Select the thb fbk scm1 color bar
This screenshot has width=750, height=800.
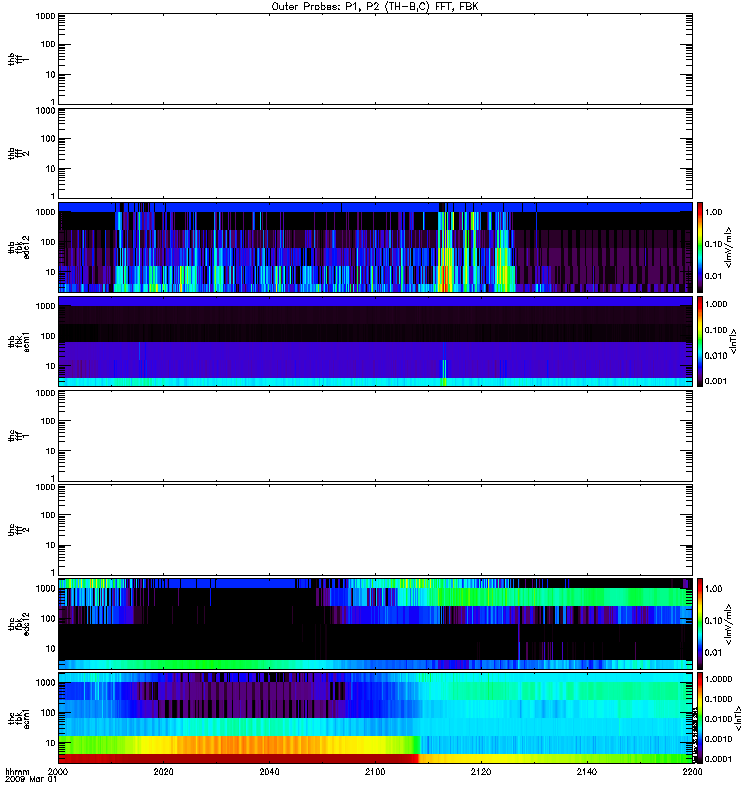[700, 341]
